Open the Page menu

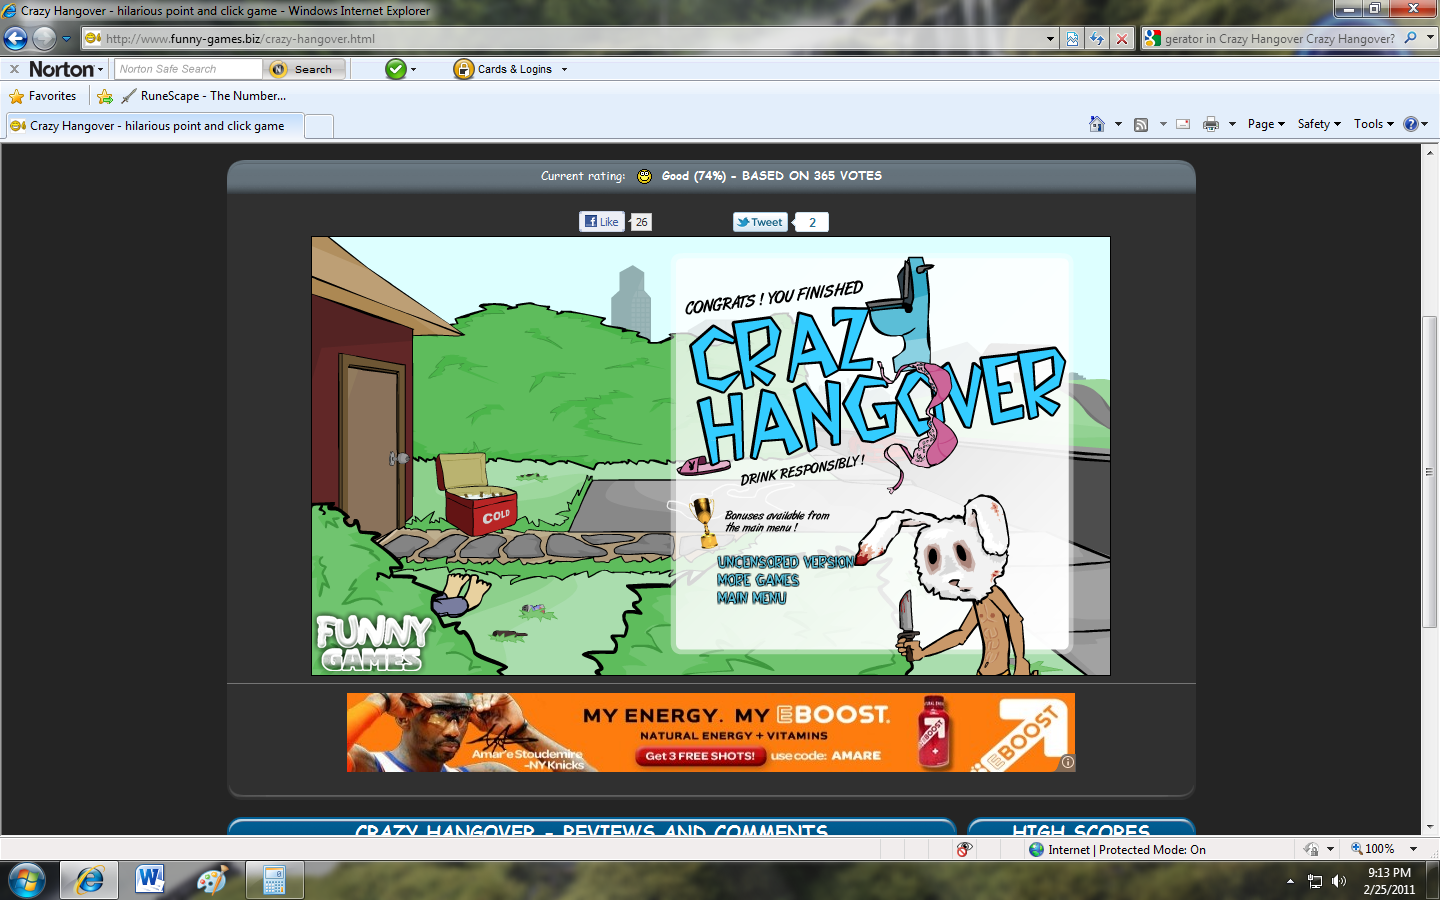pos(1266,124)
